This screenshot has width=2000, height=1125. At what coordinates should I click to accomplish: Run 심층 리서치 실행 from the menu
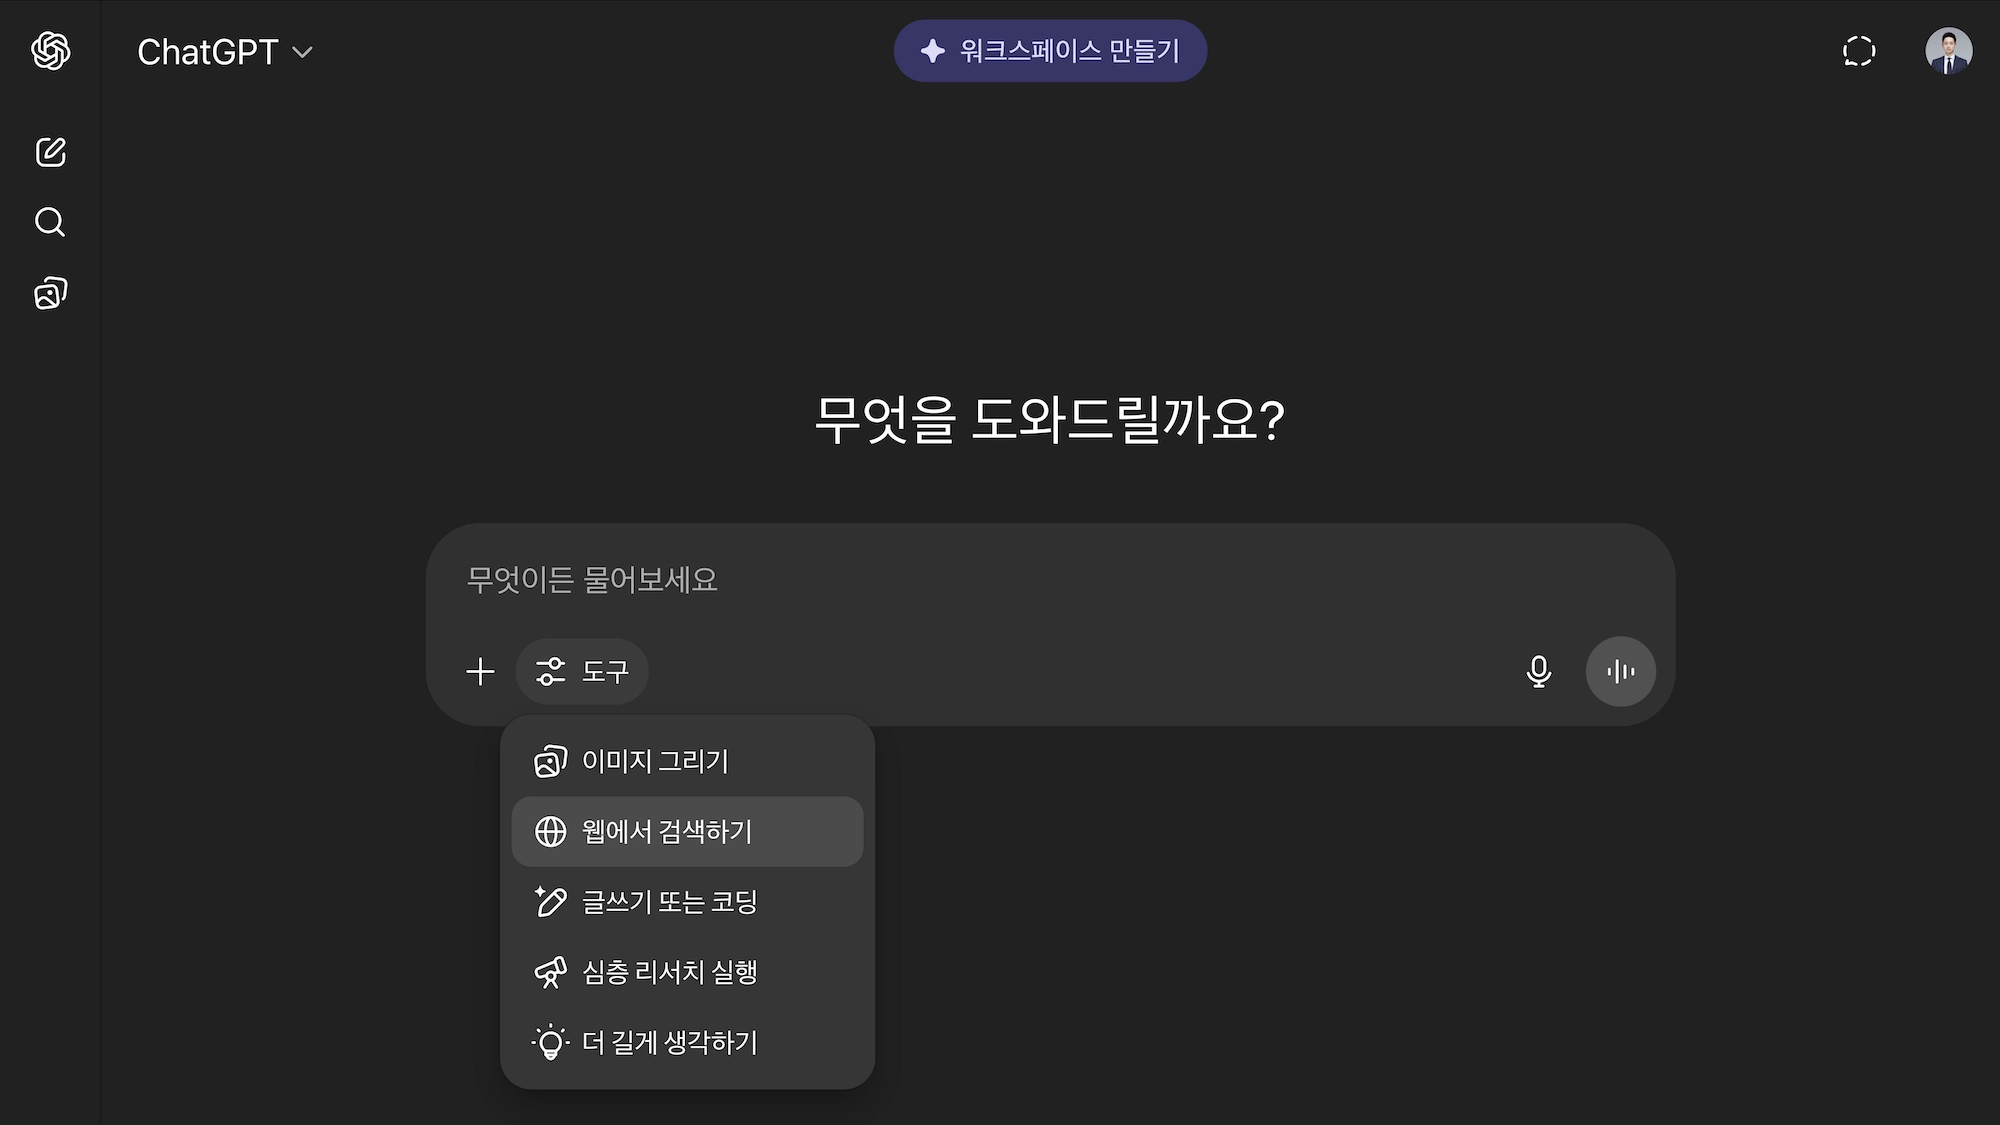coord(670,971)
